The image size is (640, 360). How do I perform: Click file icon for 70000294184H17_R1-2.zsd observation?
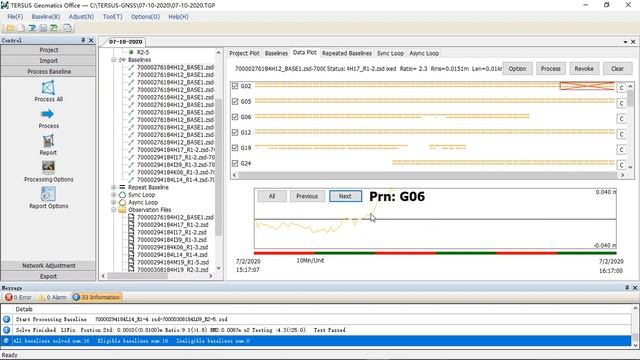131,225
